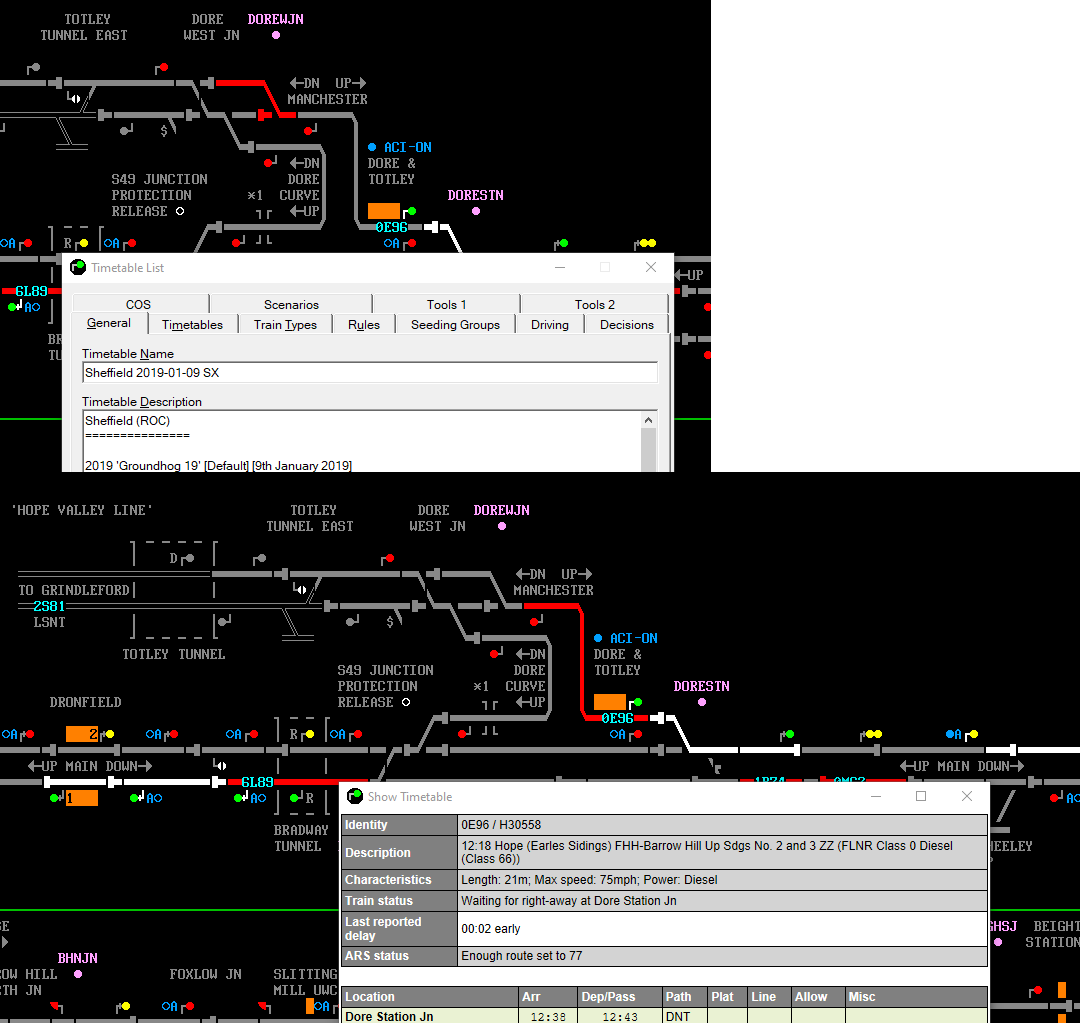
Task: Click the red signal under Totley Tunnel East, upper diagram
Action: point(163,68)
